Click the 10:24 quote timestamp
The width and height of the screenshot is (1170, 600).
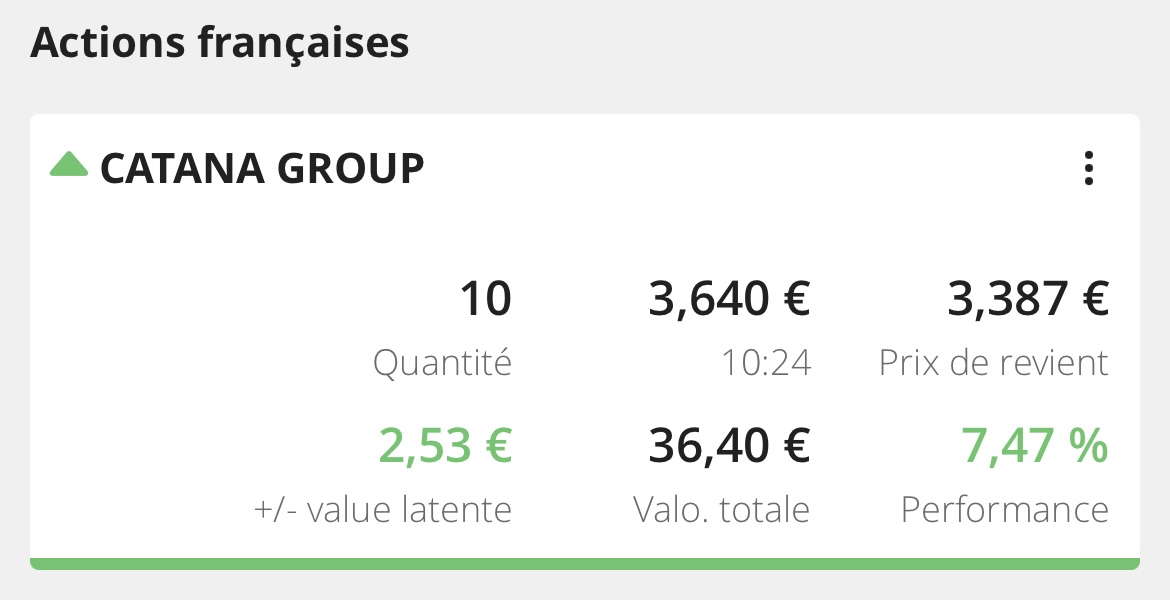tap(766, 363)
